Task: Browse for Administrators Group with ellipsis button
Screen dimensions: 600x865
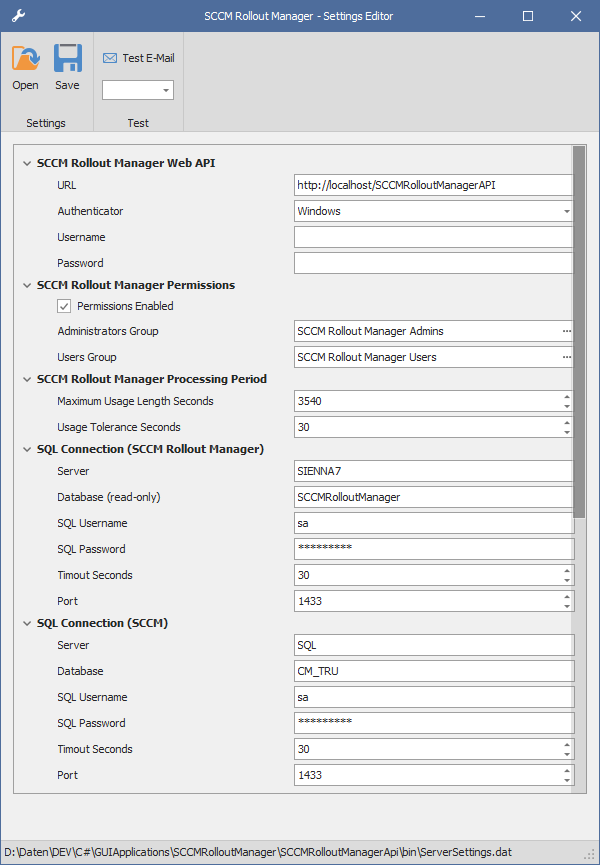Action: pyautogui.click(x=566, y=332)
